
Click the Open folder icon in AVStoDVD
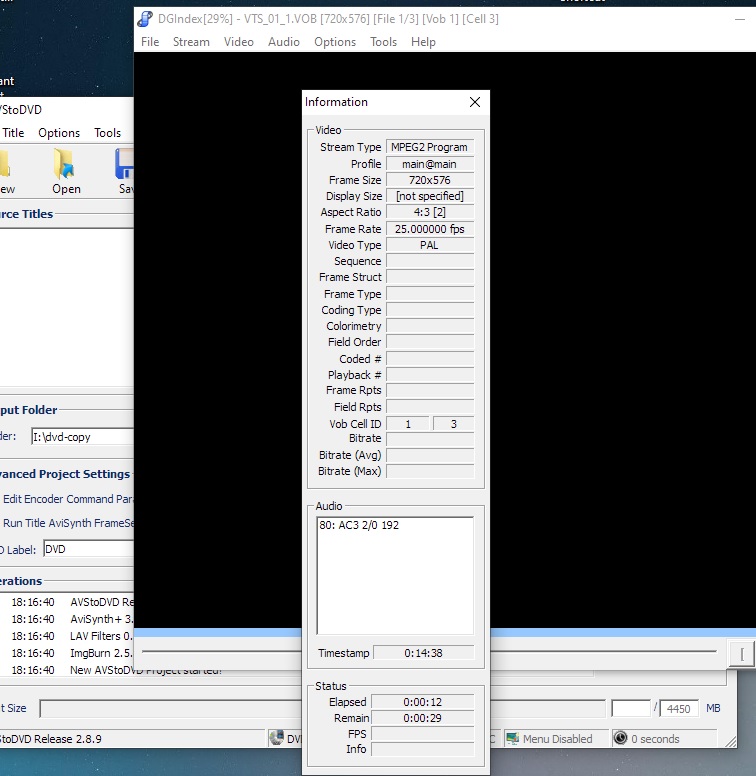(65, 164)
